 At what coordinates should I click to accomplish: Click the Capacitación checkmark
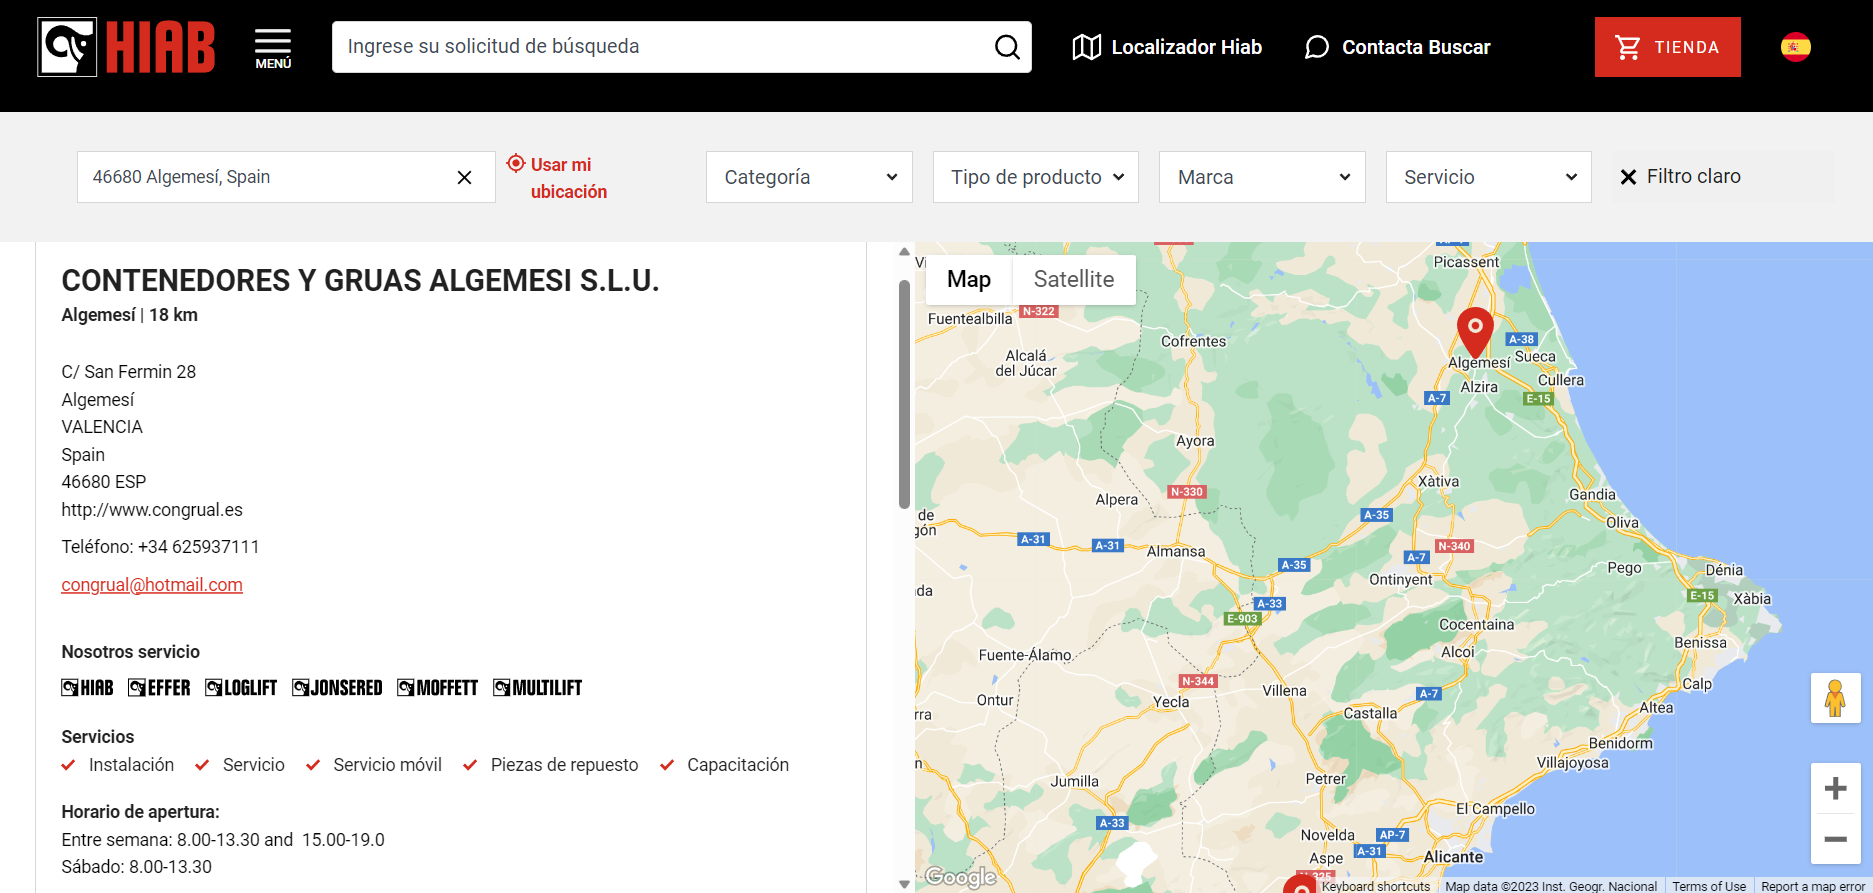pyautogui.click(x=667, y=765)
